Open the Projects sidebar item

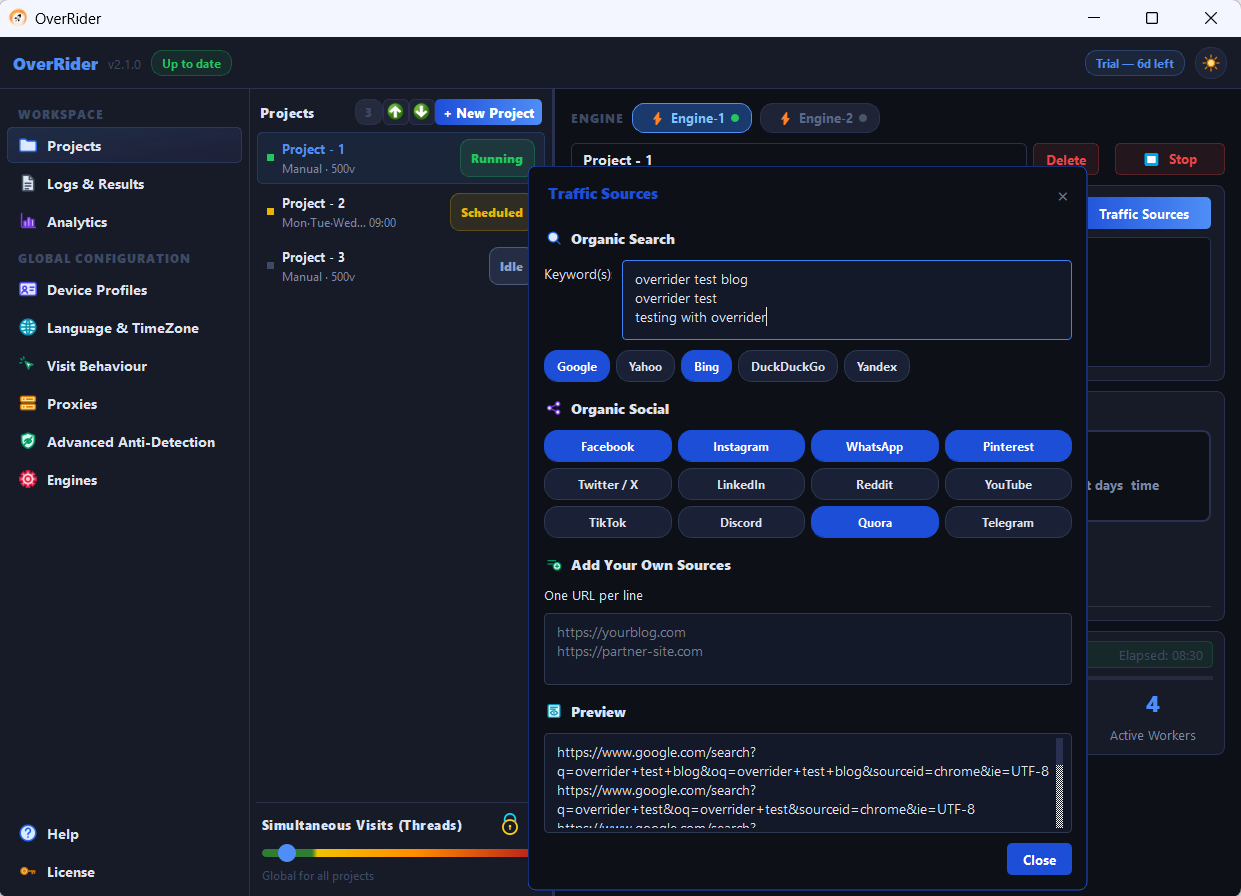pos(124,146)
